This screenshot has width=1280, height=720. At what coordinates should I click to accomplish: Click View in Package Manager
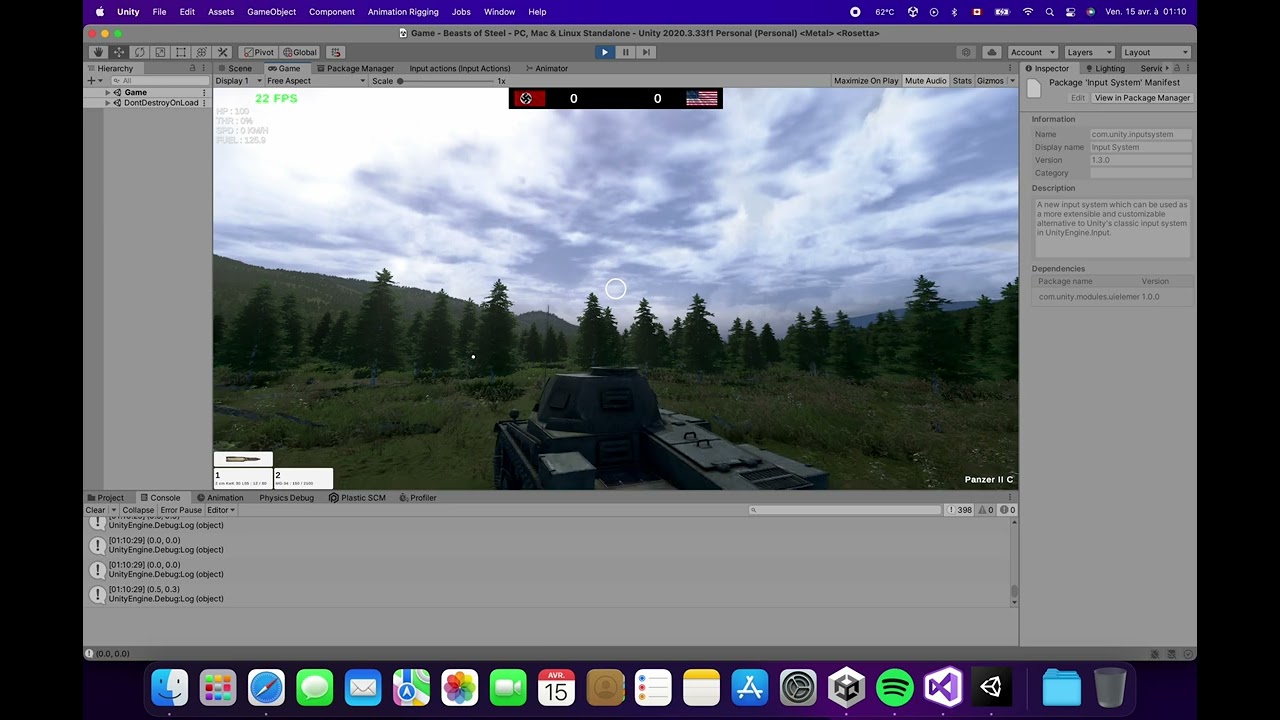click(x=1142, y=98)
